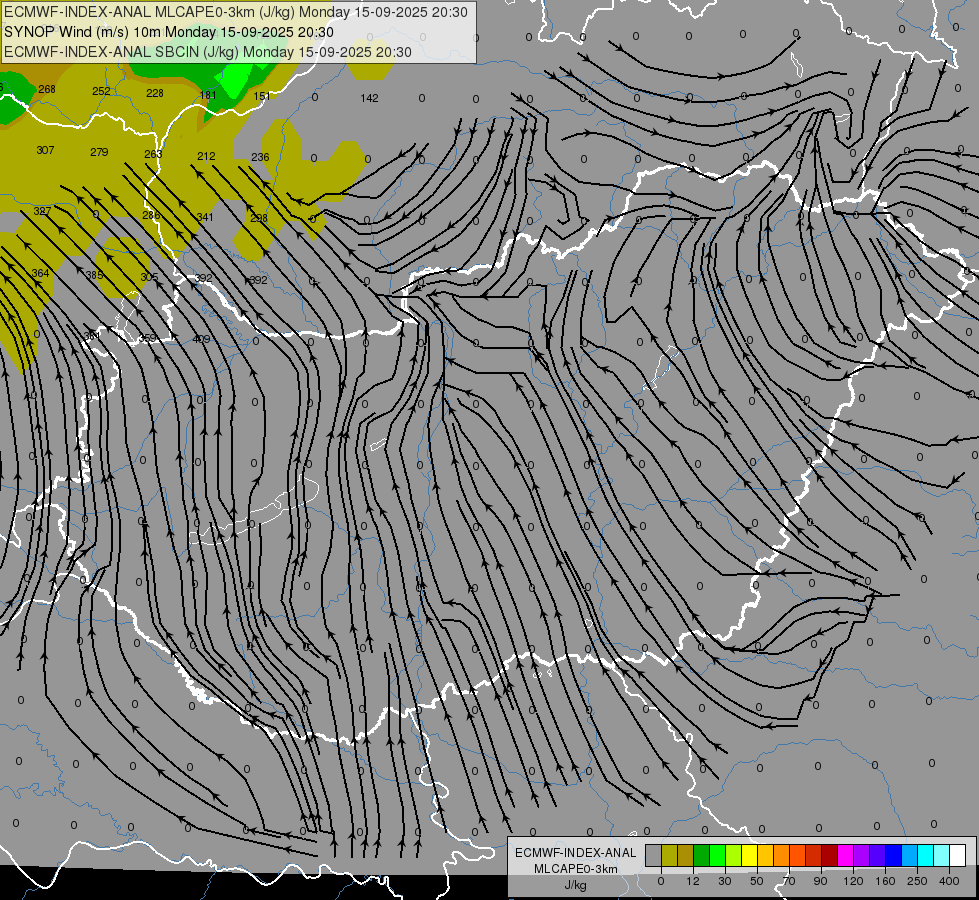979x900 pixels.
Task: Click the pale cyan legend swatch
Action: pos(942,855)
